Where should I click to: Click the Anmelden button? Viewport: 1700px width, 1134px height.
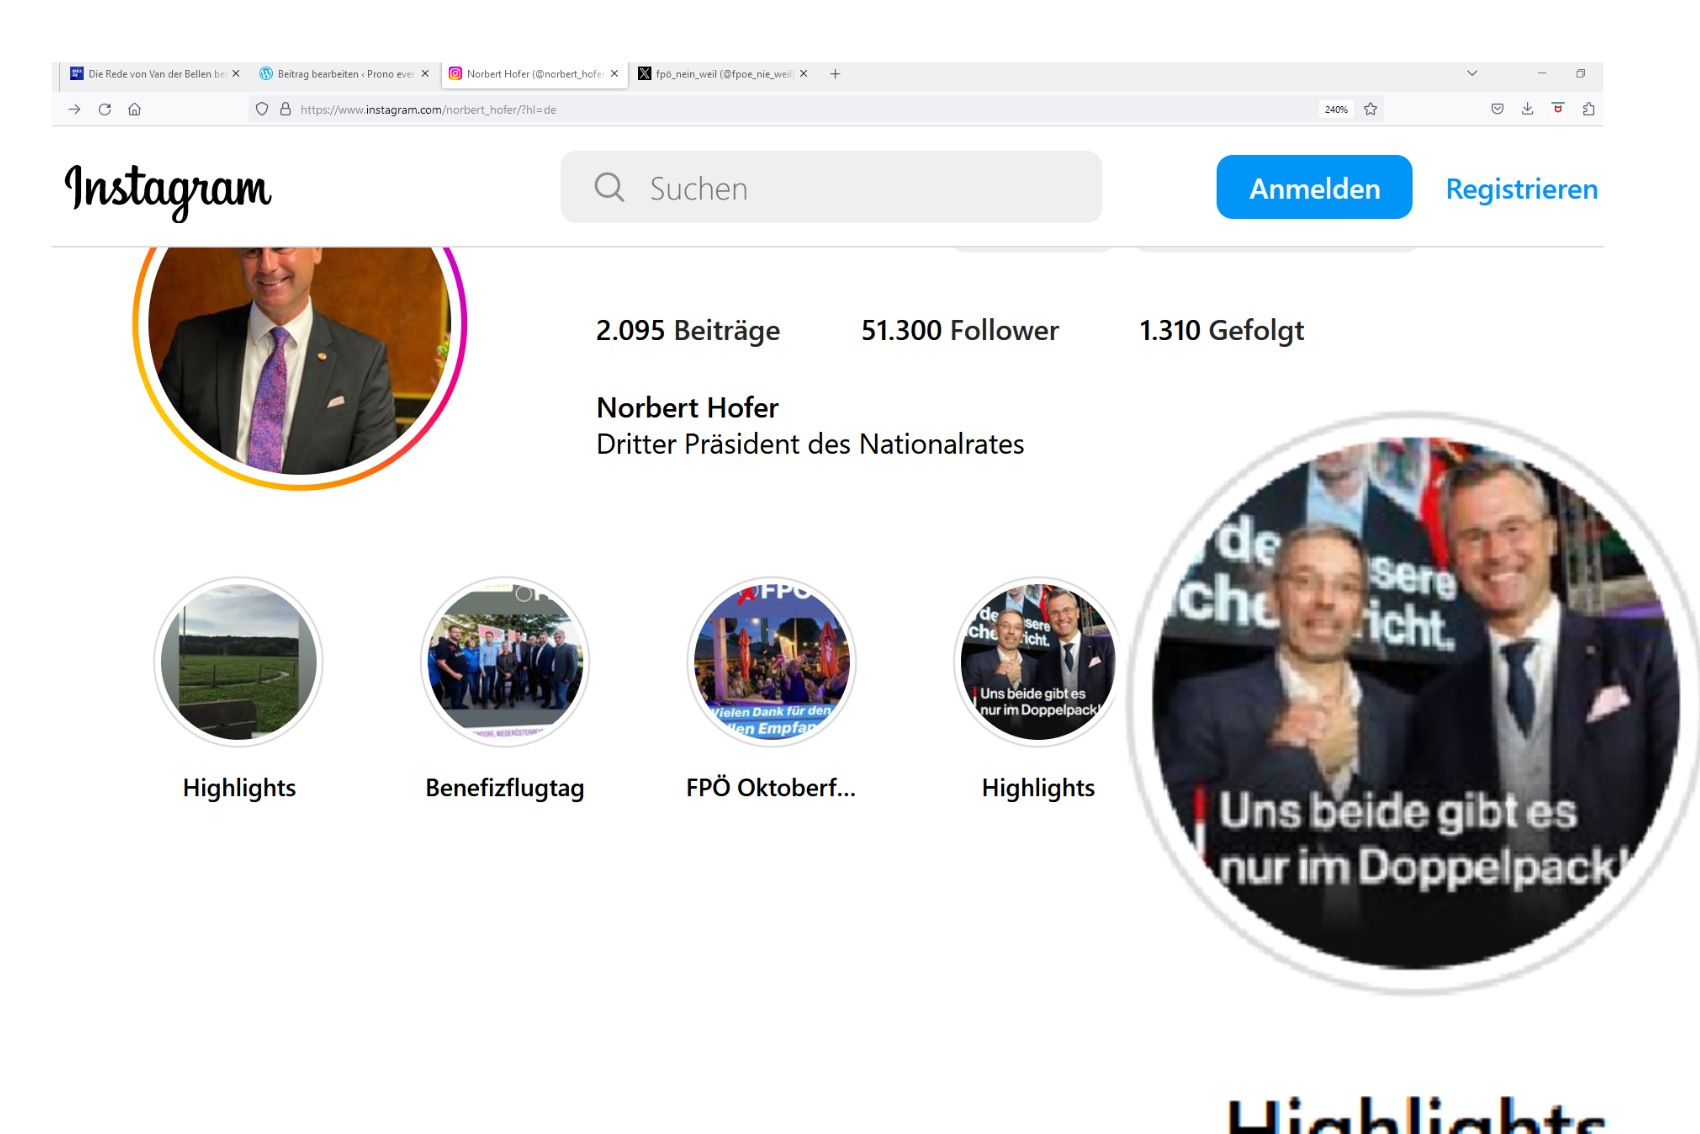point(1314,188)
